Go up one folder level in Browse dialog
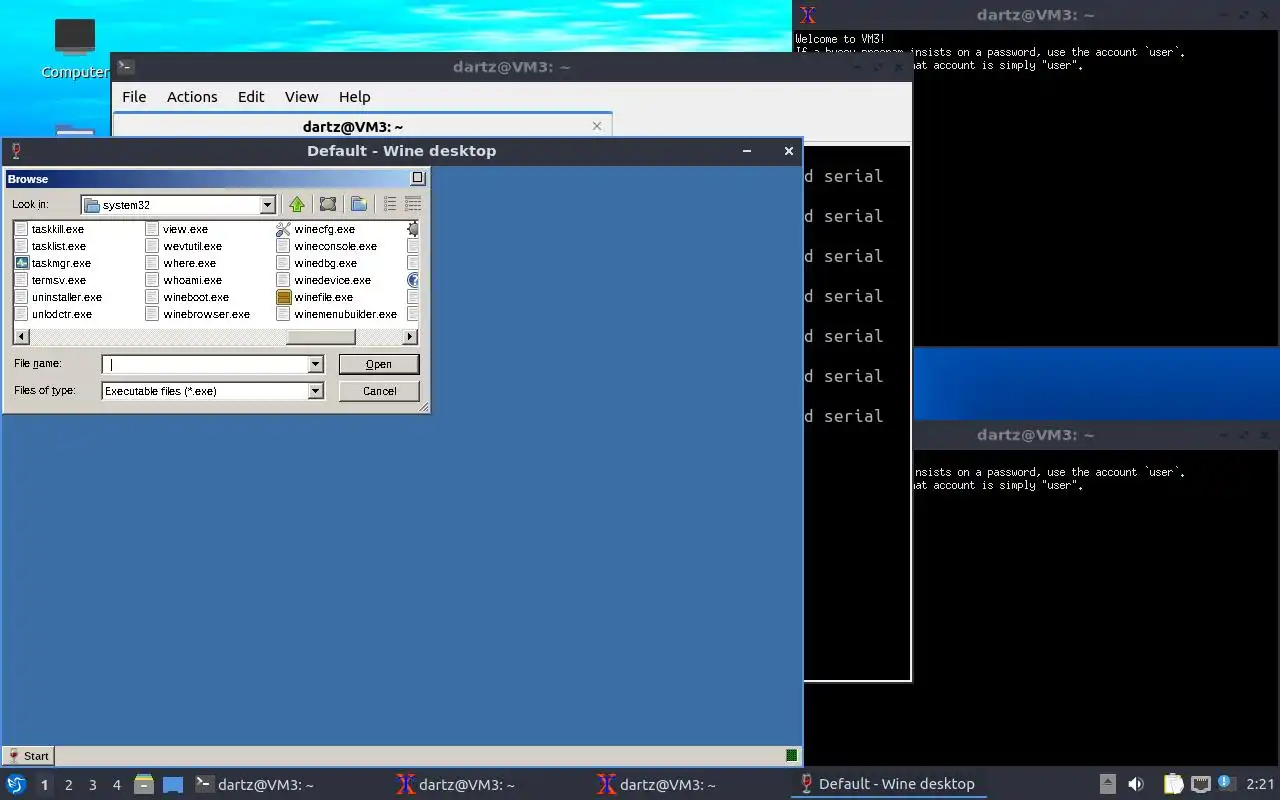The width and height of the screenshot is (1280, 800). [297, 204]
